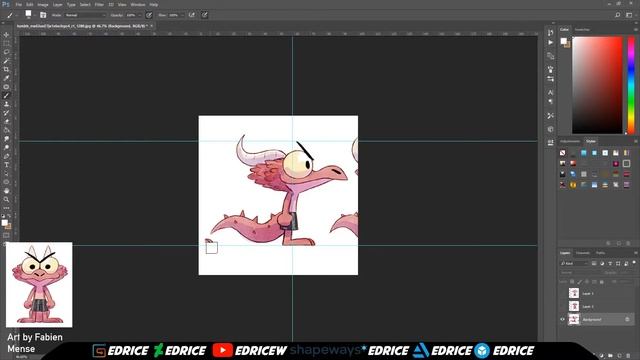Swap foreground and background colors

(x=9, y=216)
